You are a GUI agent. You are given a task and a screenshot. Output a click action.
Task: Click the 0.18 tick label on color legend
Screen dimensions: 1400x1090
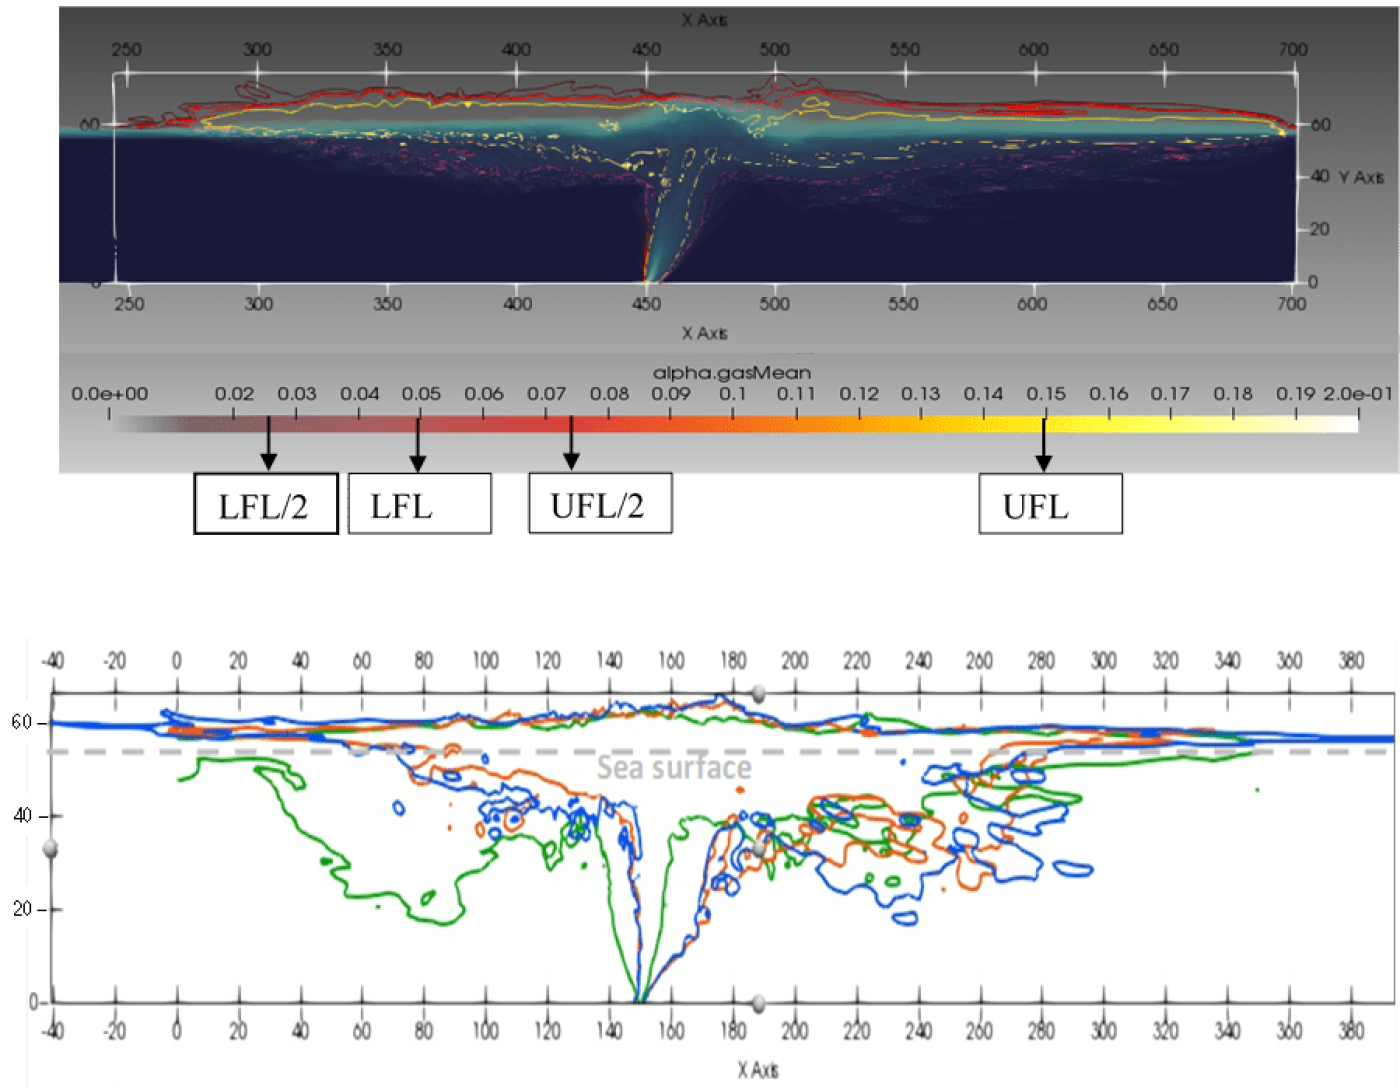pyautogui.click(x=1233, y=394)
